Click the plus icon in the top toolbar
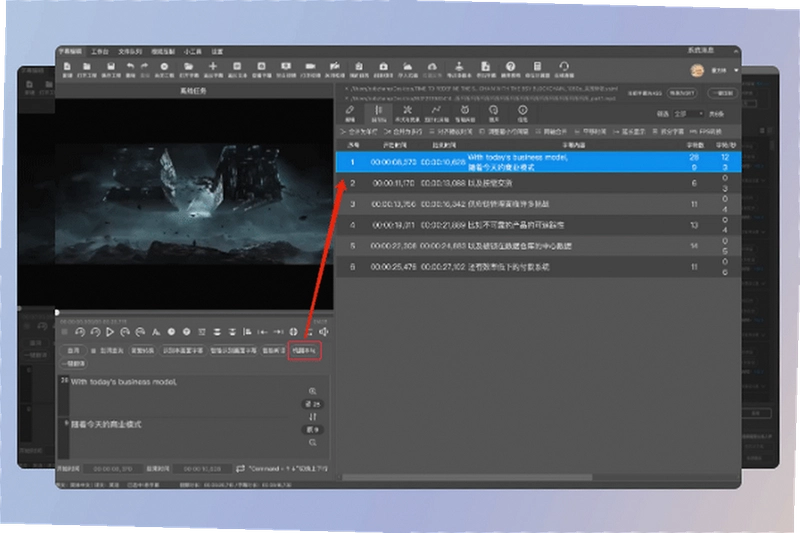Screen dimensions: 800x533 tap(213, 66)
